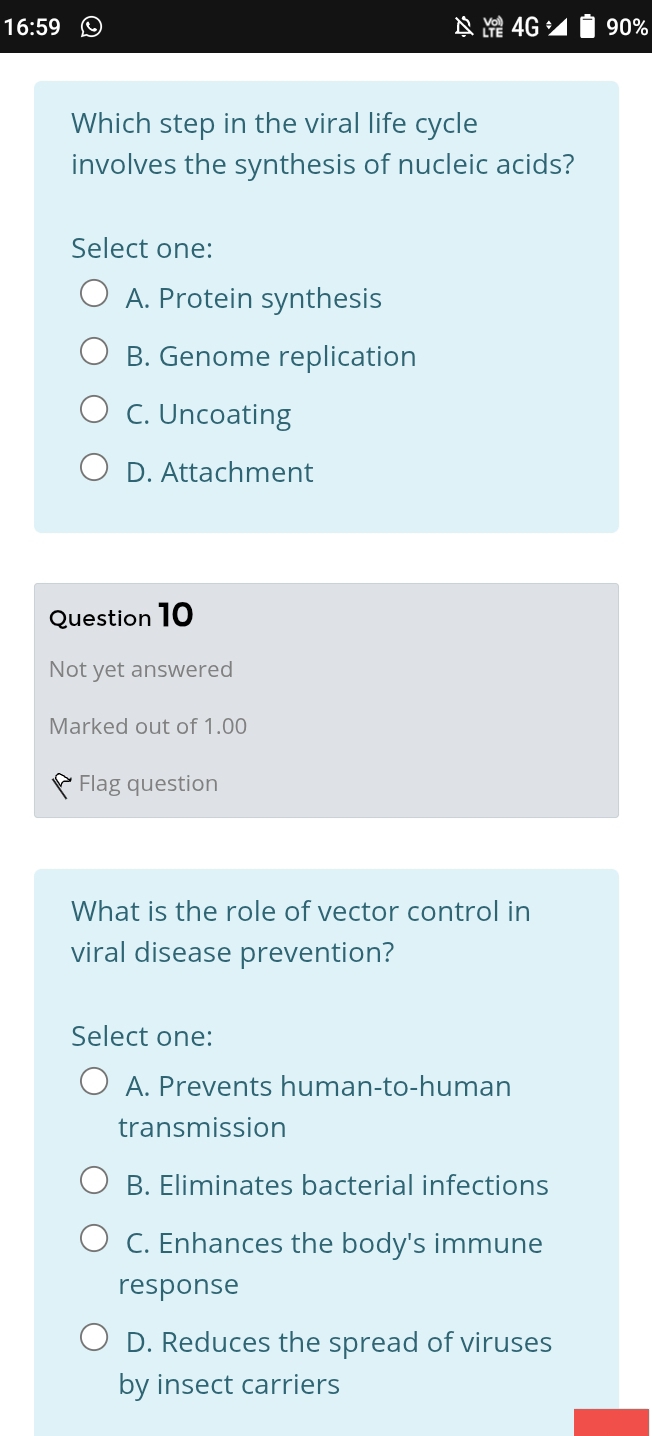652x1436 pixels.
Task: Tap the battery icon in status bar
Action: coord(588,27)
